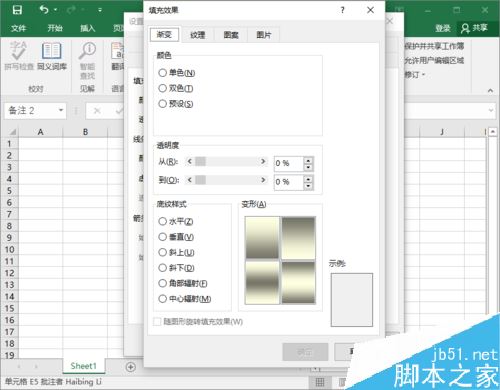The width and height of the screenshot is (500, 390).
Task: Choose 角部辐射(F) from-corner shading style
Action: [x=162, y=283]
